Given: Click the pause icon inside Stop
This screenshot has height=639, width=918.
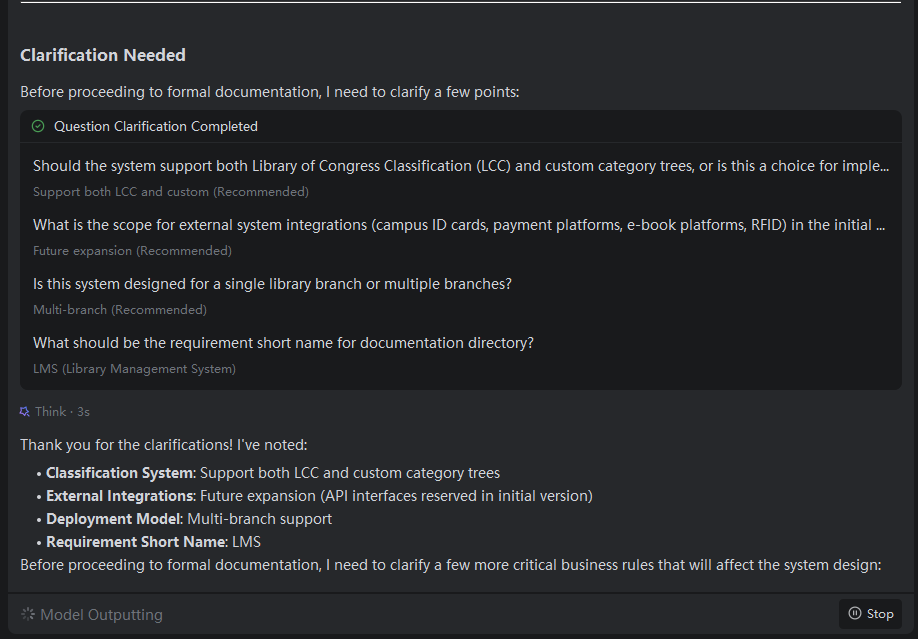Looking at the screenshot, I should click(855, 613).
